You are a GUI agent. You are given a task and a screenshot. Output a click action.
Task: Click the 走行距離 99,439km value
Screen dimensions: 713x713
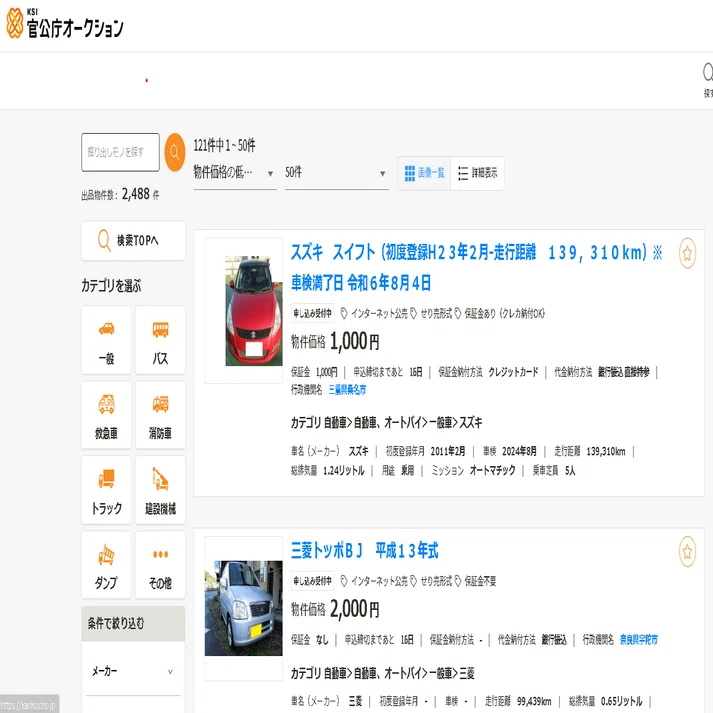[534, 702]
